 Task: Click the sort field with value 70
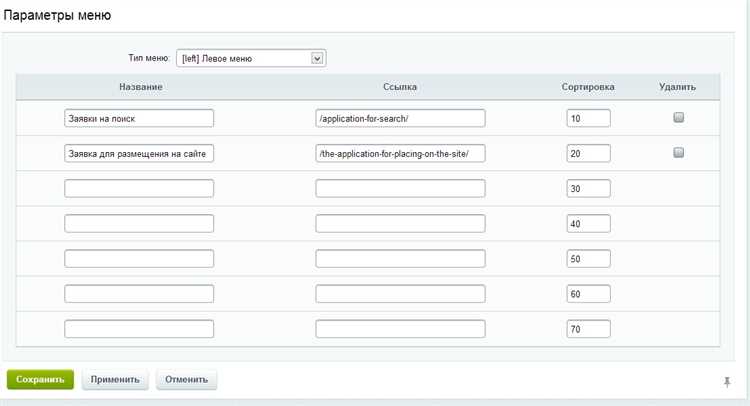point(588,329)
